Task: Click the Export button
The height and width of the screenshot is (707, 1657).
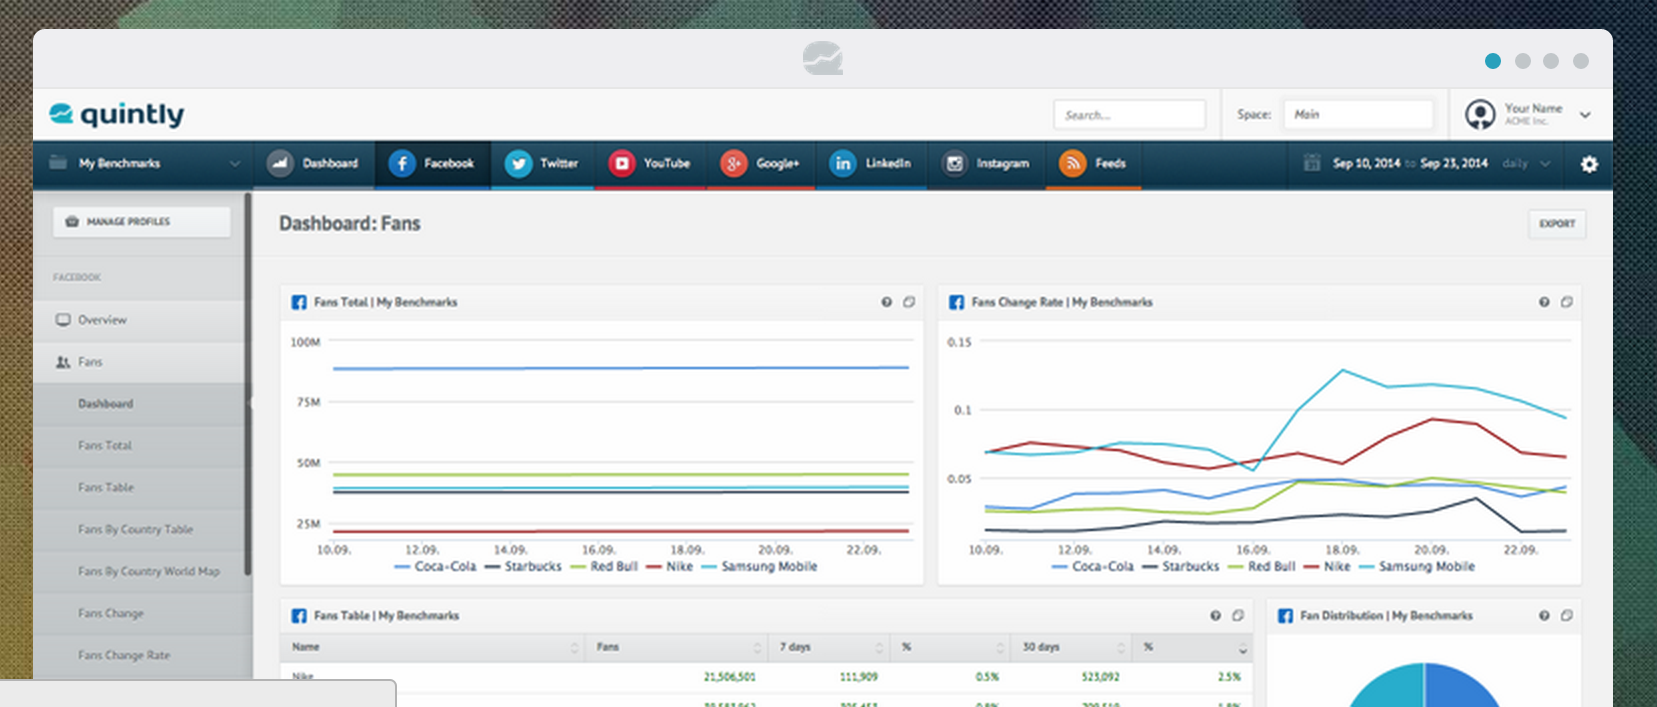Action: tap(1557, 224)
